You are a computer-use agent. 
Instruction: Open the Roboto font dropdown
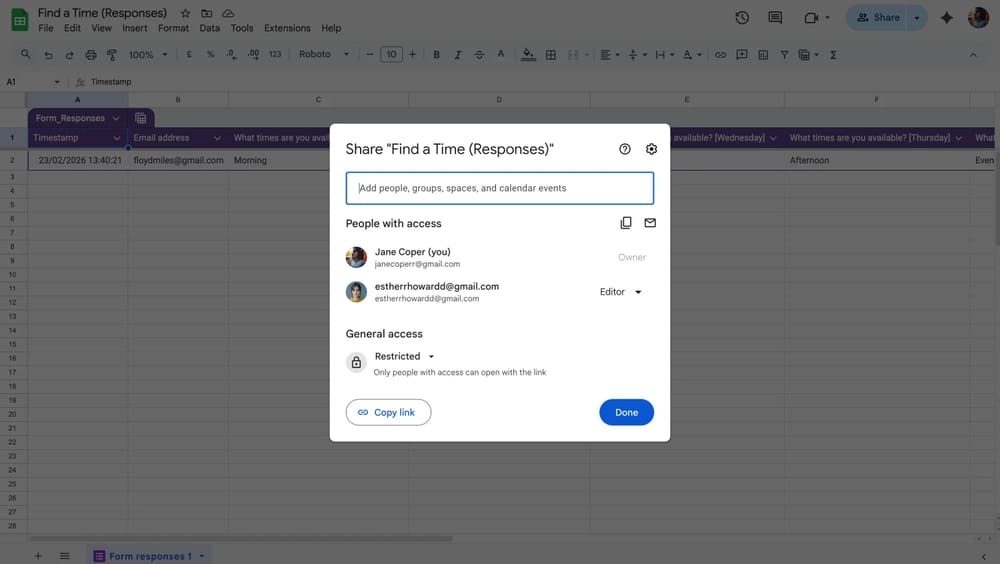(x=324, y=55)
